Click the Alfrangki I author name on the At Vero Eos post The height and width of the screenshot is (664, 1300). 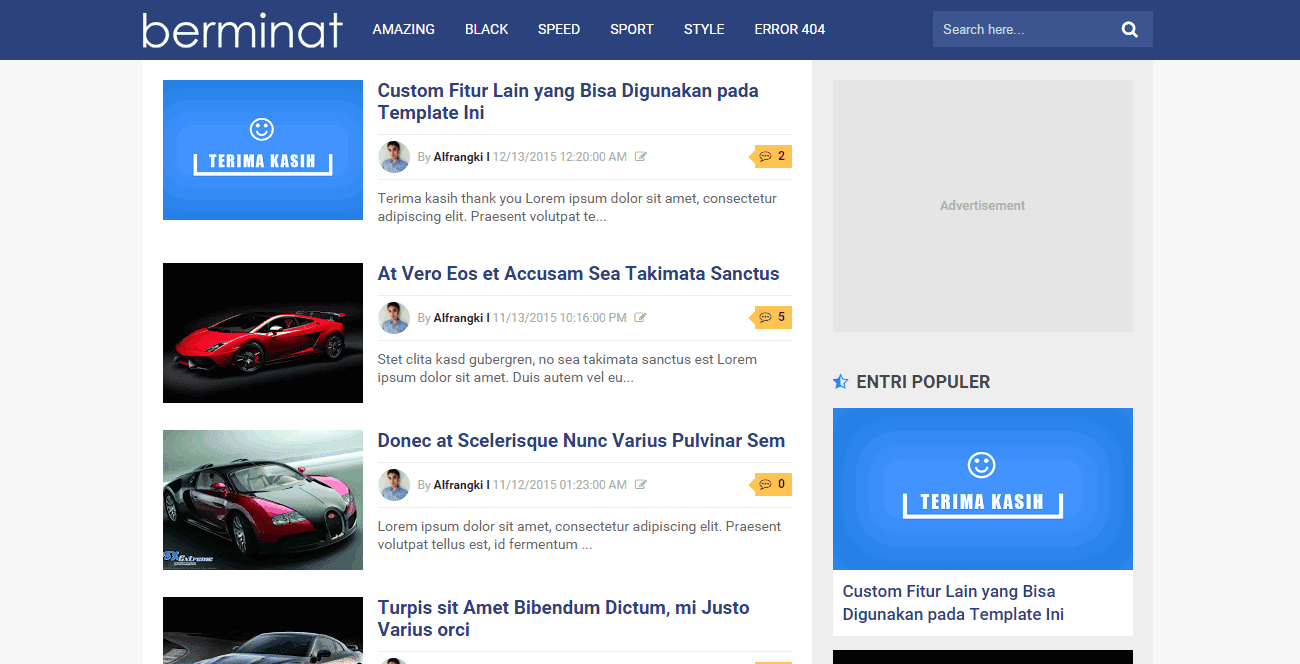461,318
